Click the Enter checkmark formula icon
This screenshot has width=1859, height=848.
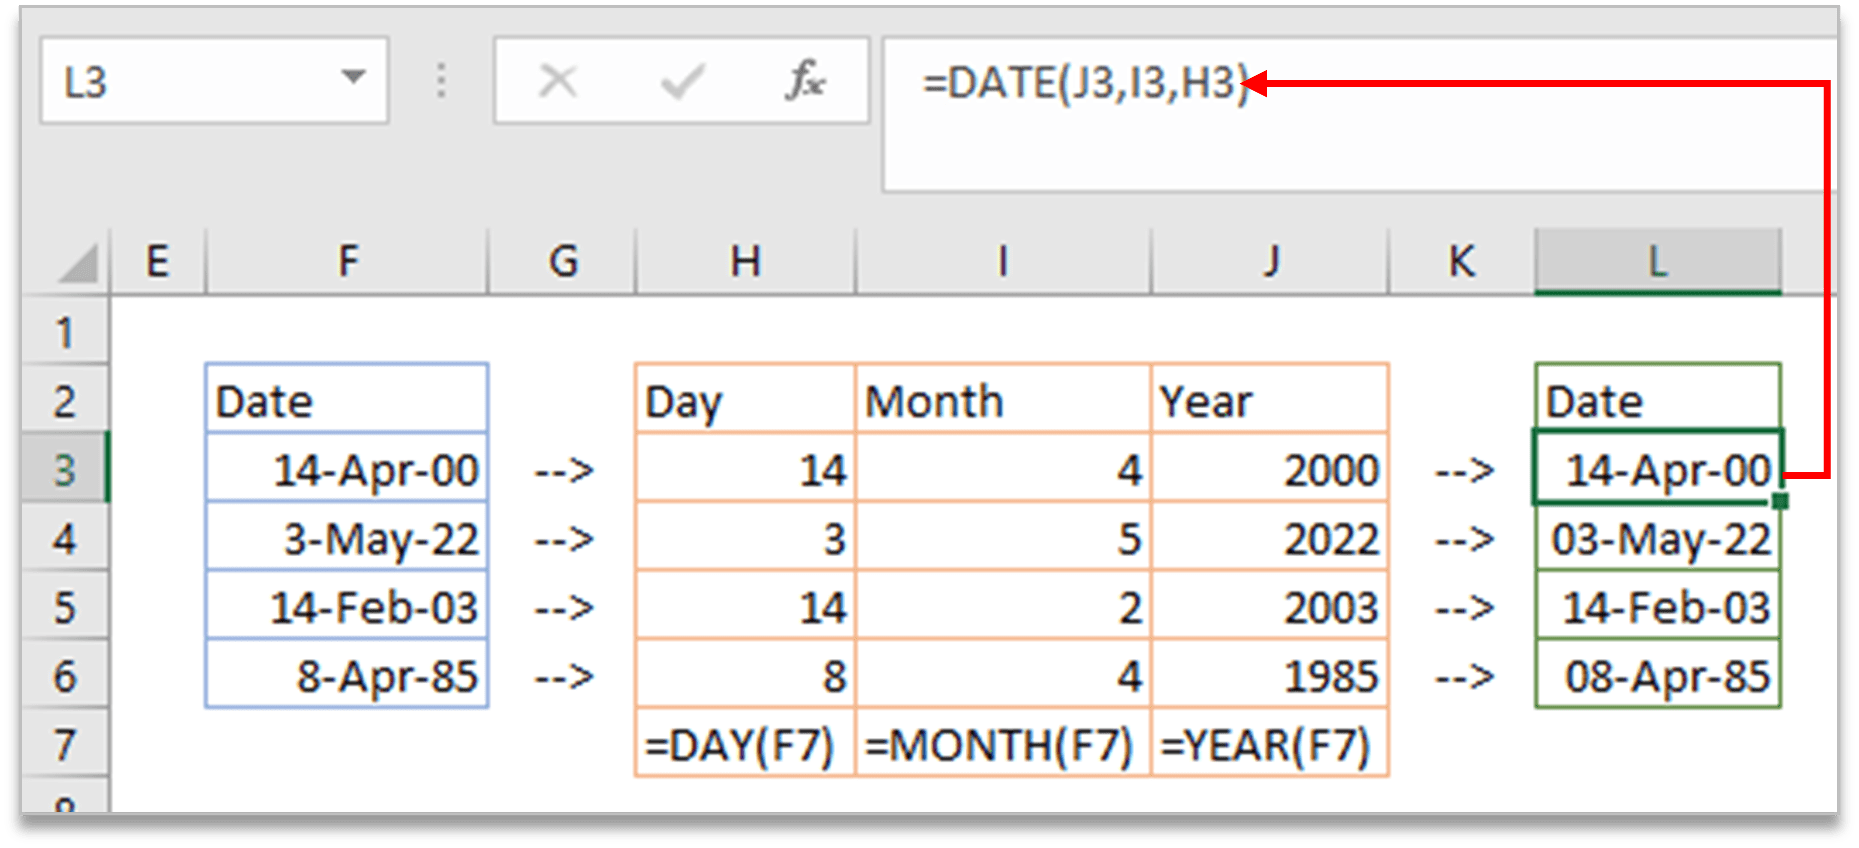pyautogui.click(x=682, y=81)
